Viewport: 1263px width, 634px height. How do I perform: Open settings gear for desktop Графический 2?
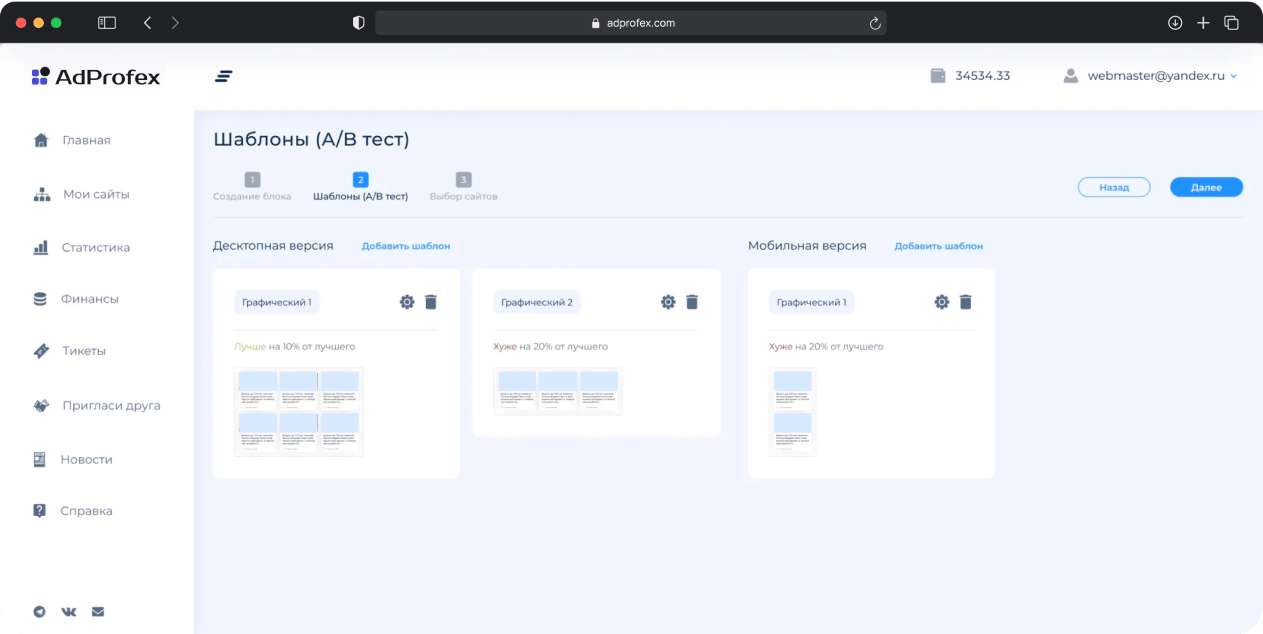[668, 302]
